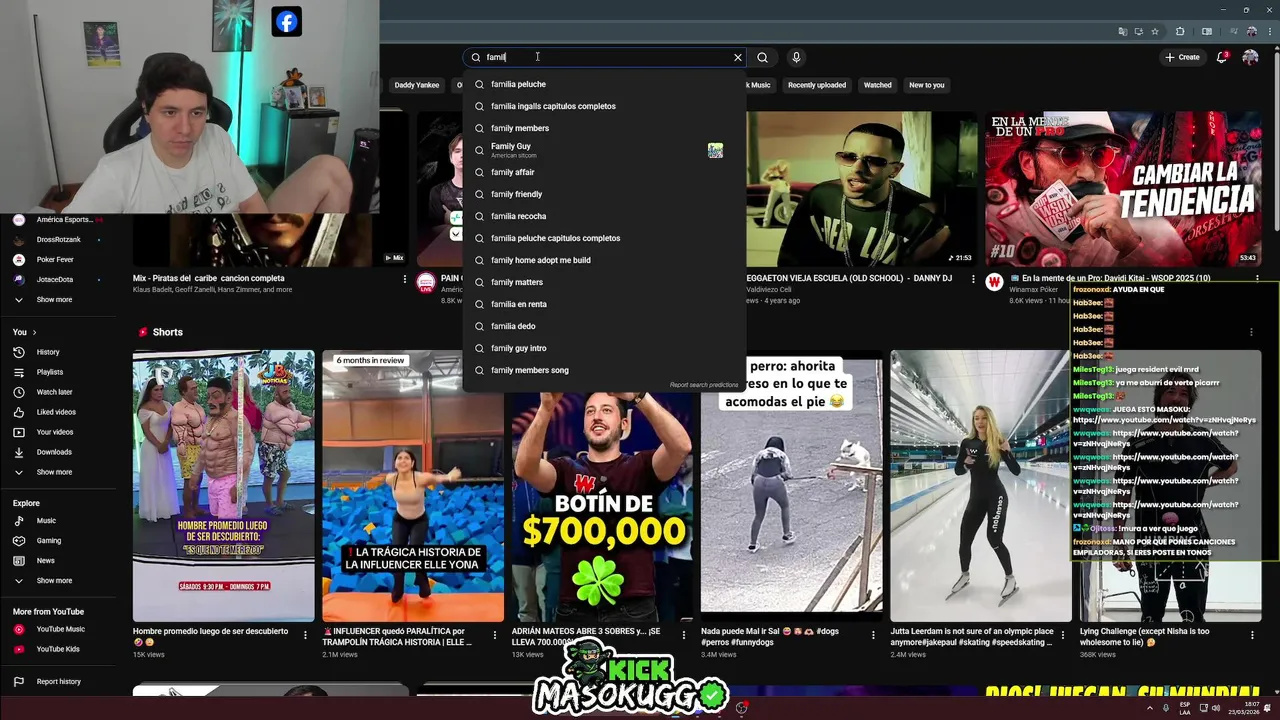Open options menu for Jutta Leerdam short

(1062, 635)
